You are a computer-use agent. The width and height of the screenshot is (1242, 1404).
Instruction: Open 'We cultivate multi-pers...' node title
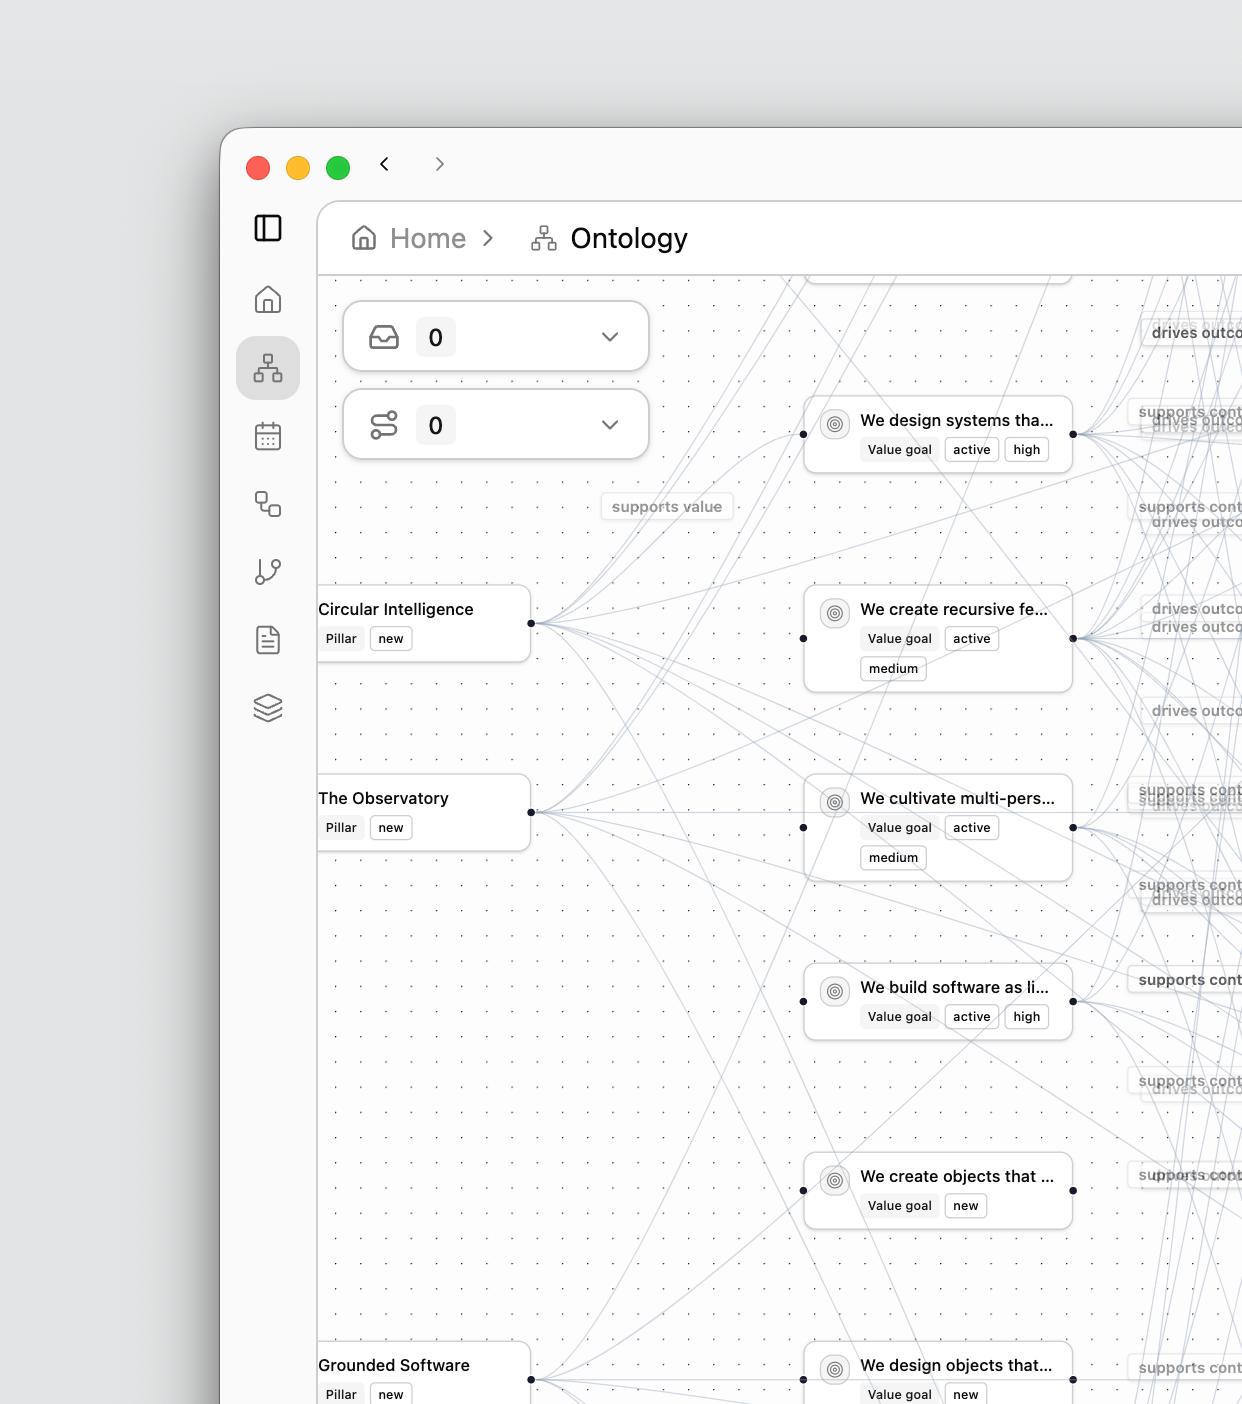(958, 798)
